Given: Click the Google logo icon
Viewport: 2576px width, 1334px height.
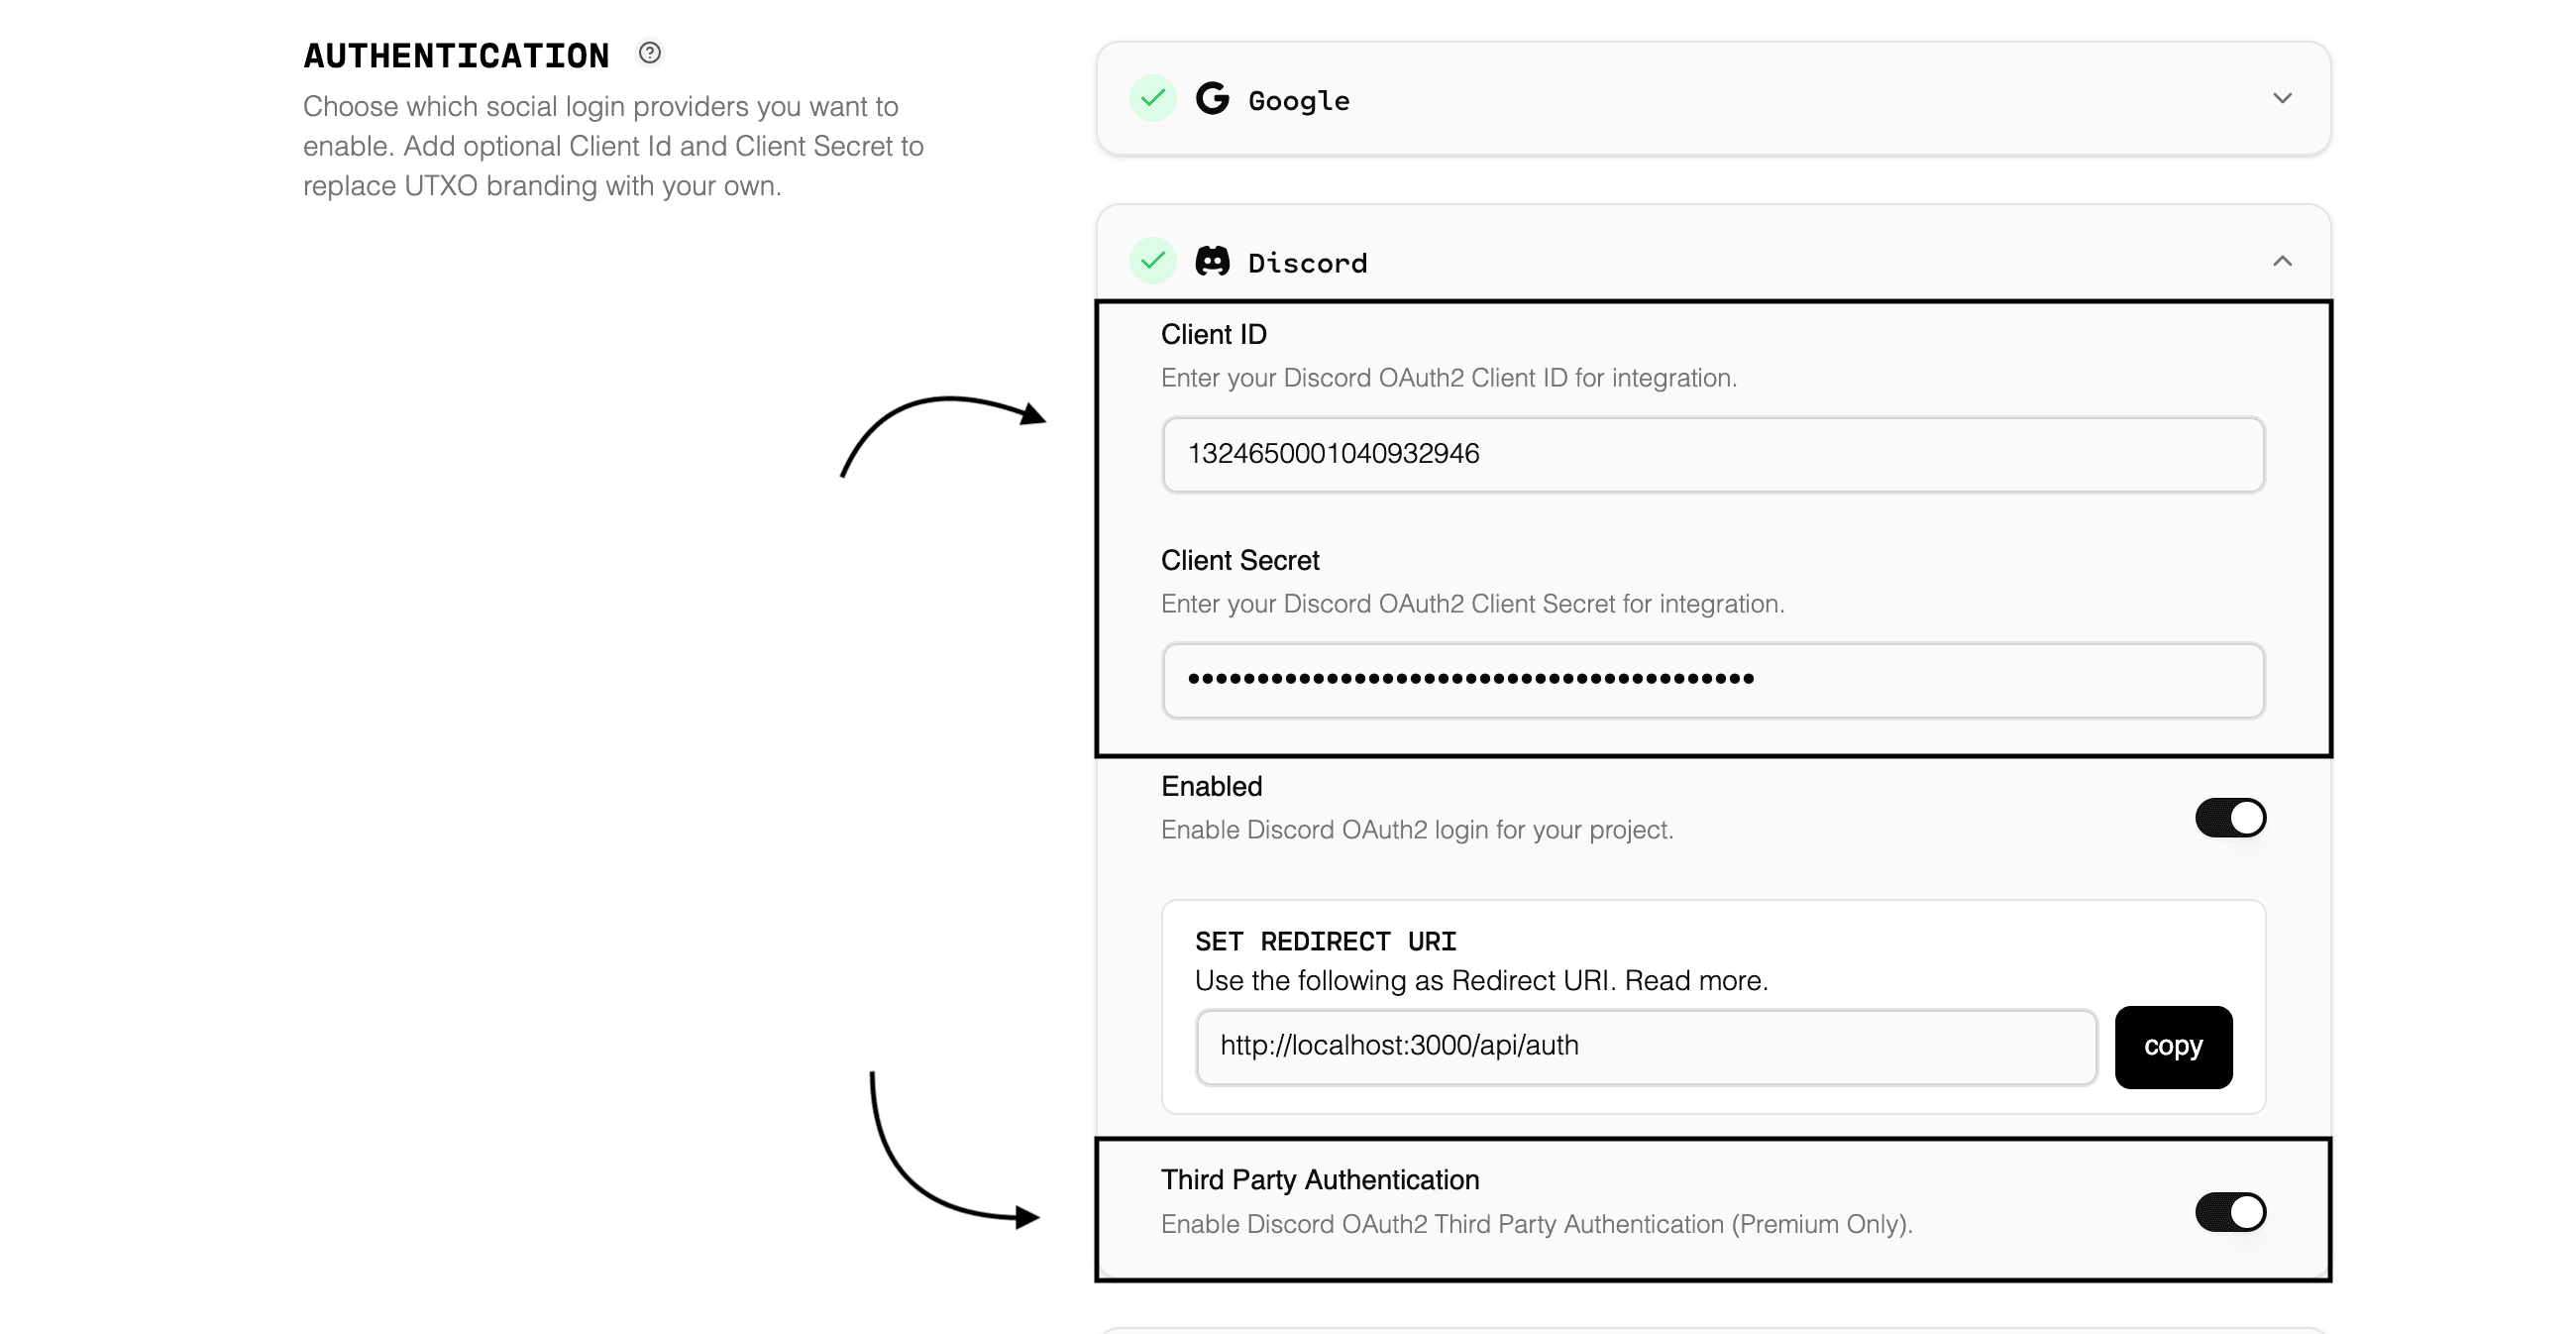Looking at the screenshot, I should click(x=1212, y=99).
